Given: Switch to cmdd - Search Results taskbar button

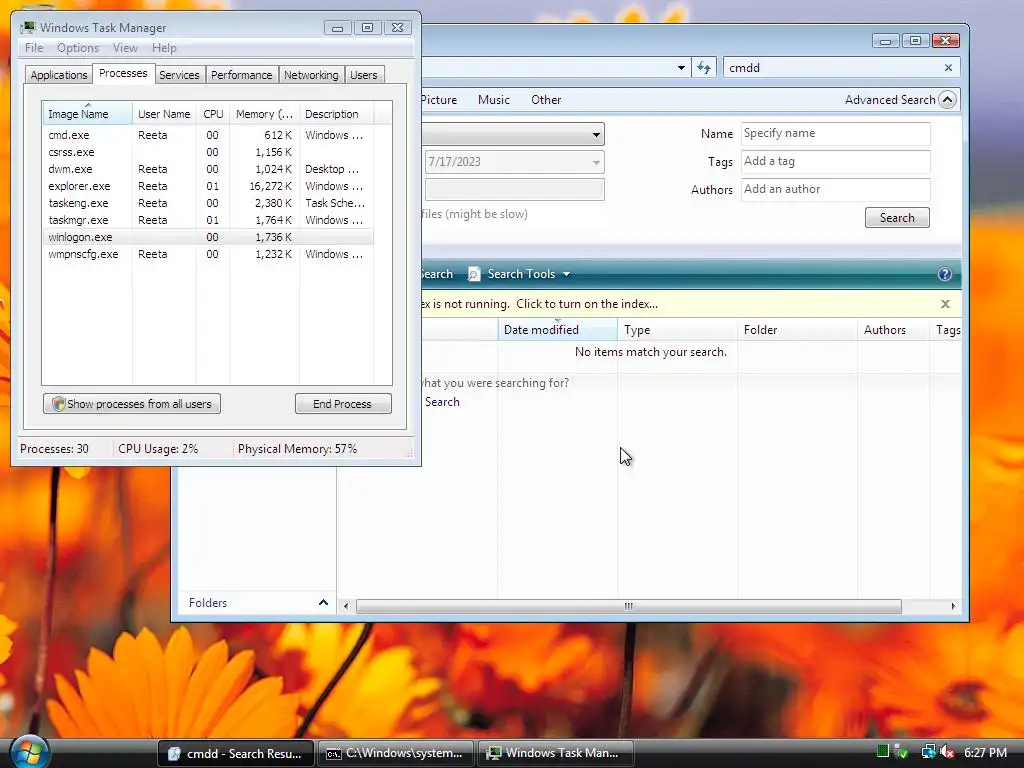Looking at the screenshot, I should pyautogui.click(x=236, y=753).
